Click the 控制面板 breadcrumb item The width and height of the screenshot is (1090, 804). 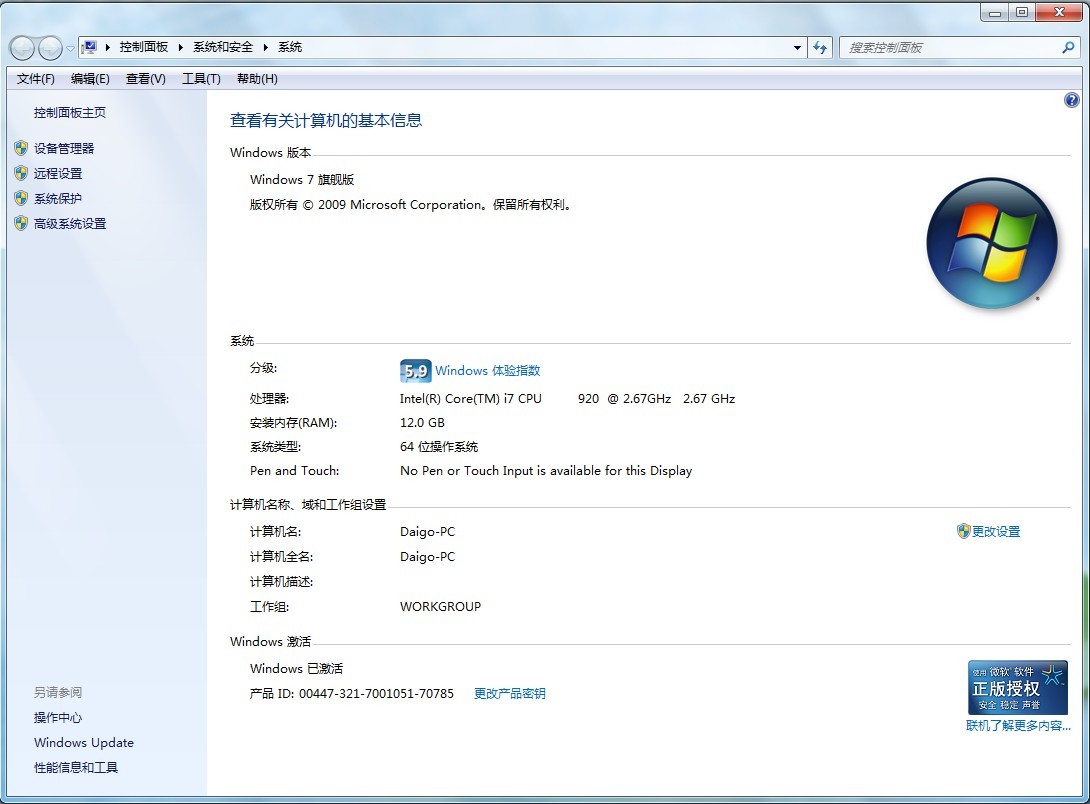[144, 47]
